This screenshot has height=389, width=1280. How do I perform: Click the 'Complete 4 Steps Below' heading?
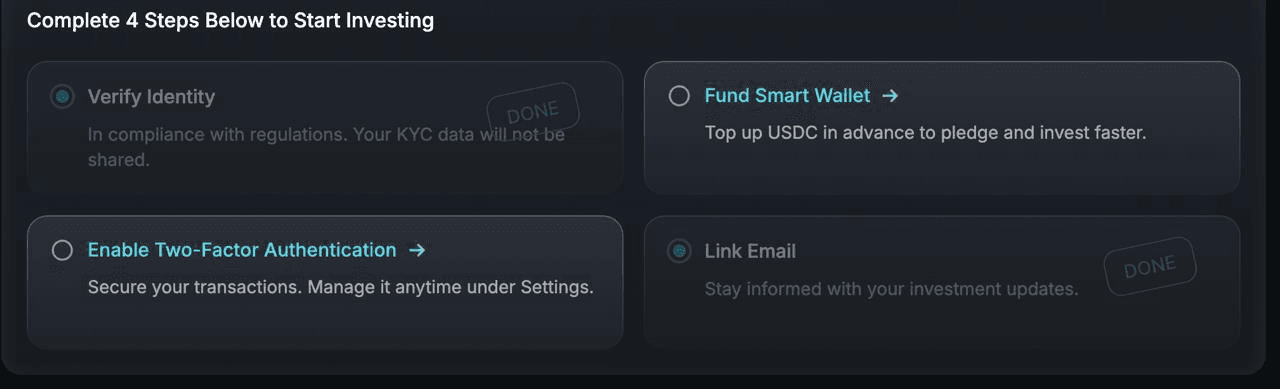coord(230,21)
